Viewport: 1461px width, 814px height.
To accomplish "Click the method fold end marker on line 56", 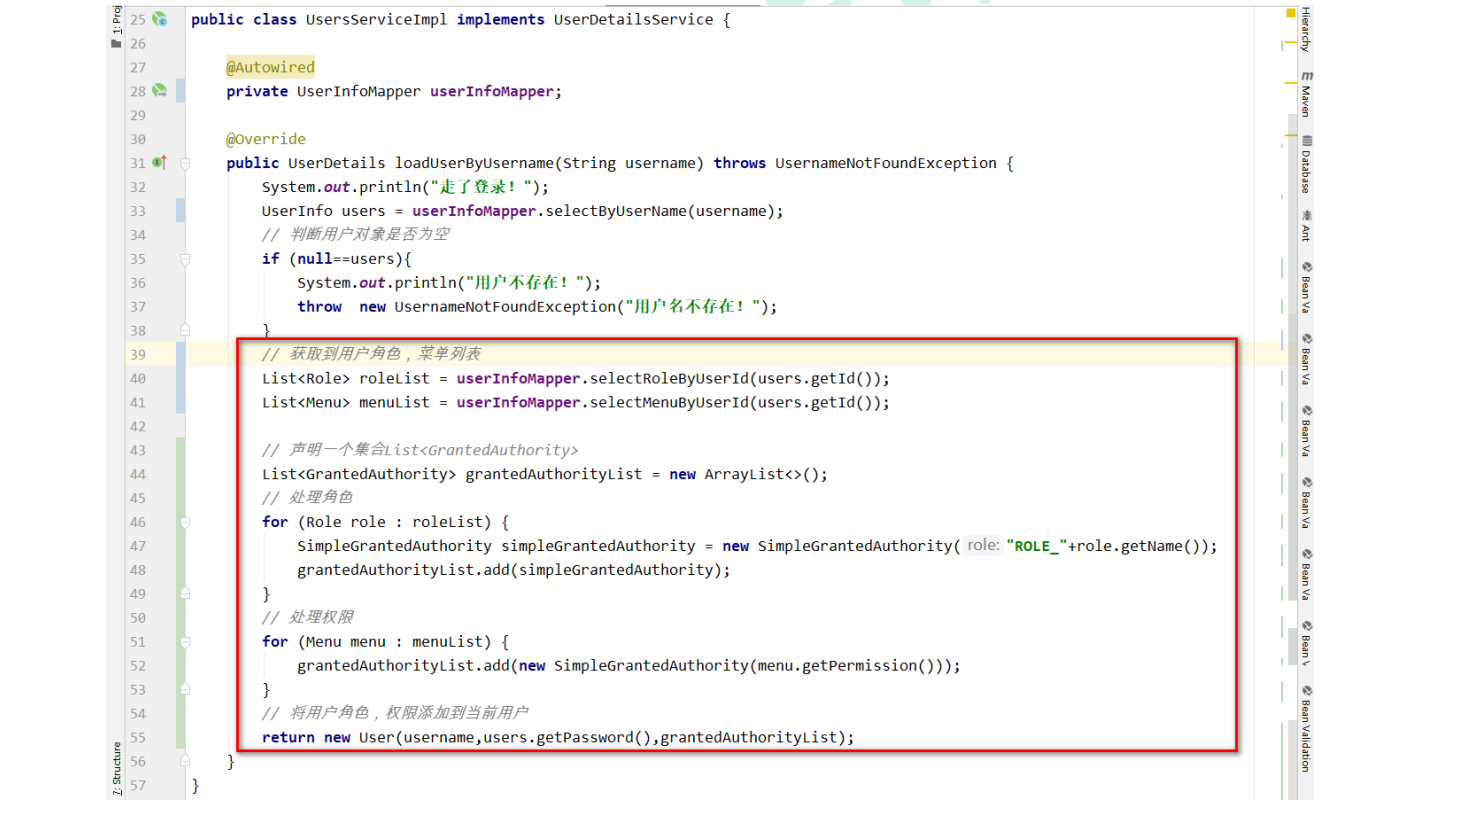I will [x=185, y=761].
